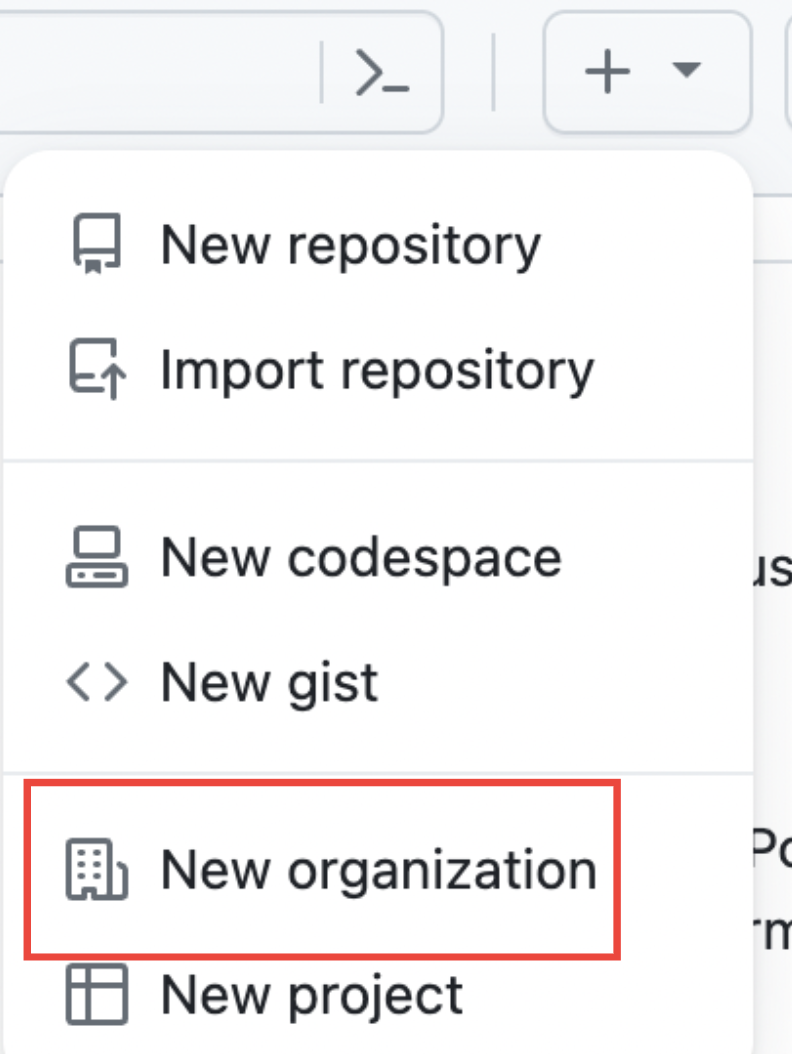Click the New codespace computer icon
This screenshot has height=1054, width=792.
(x=97, y=557)
